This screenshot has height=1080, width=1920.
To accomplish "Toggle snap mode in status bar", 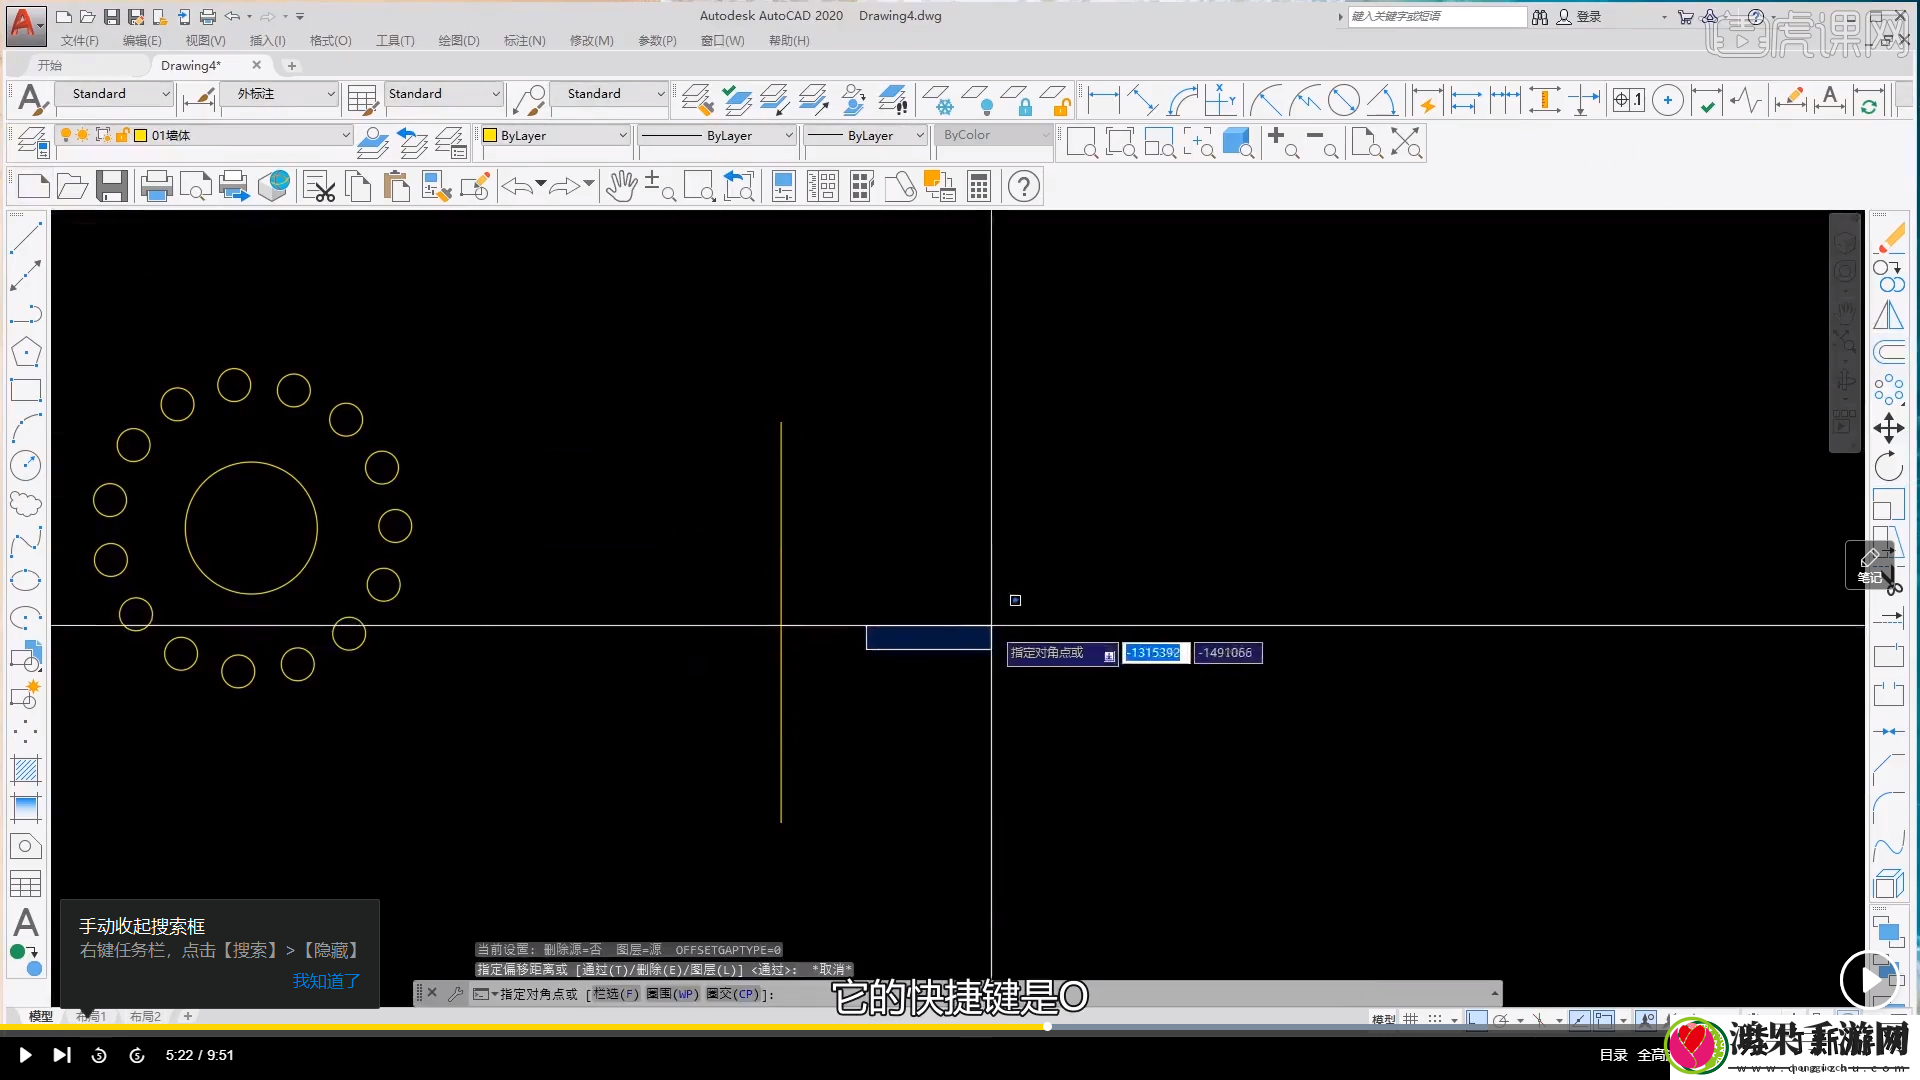I will pyautogui.click(x=1435, y=1019).
